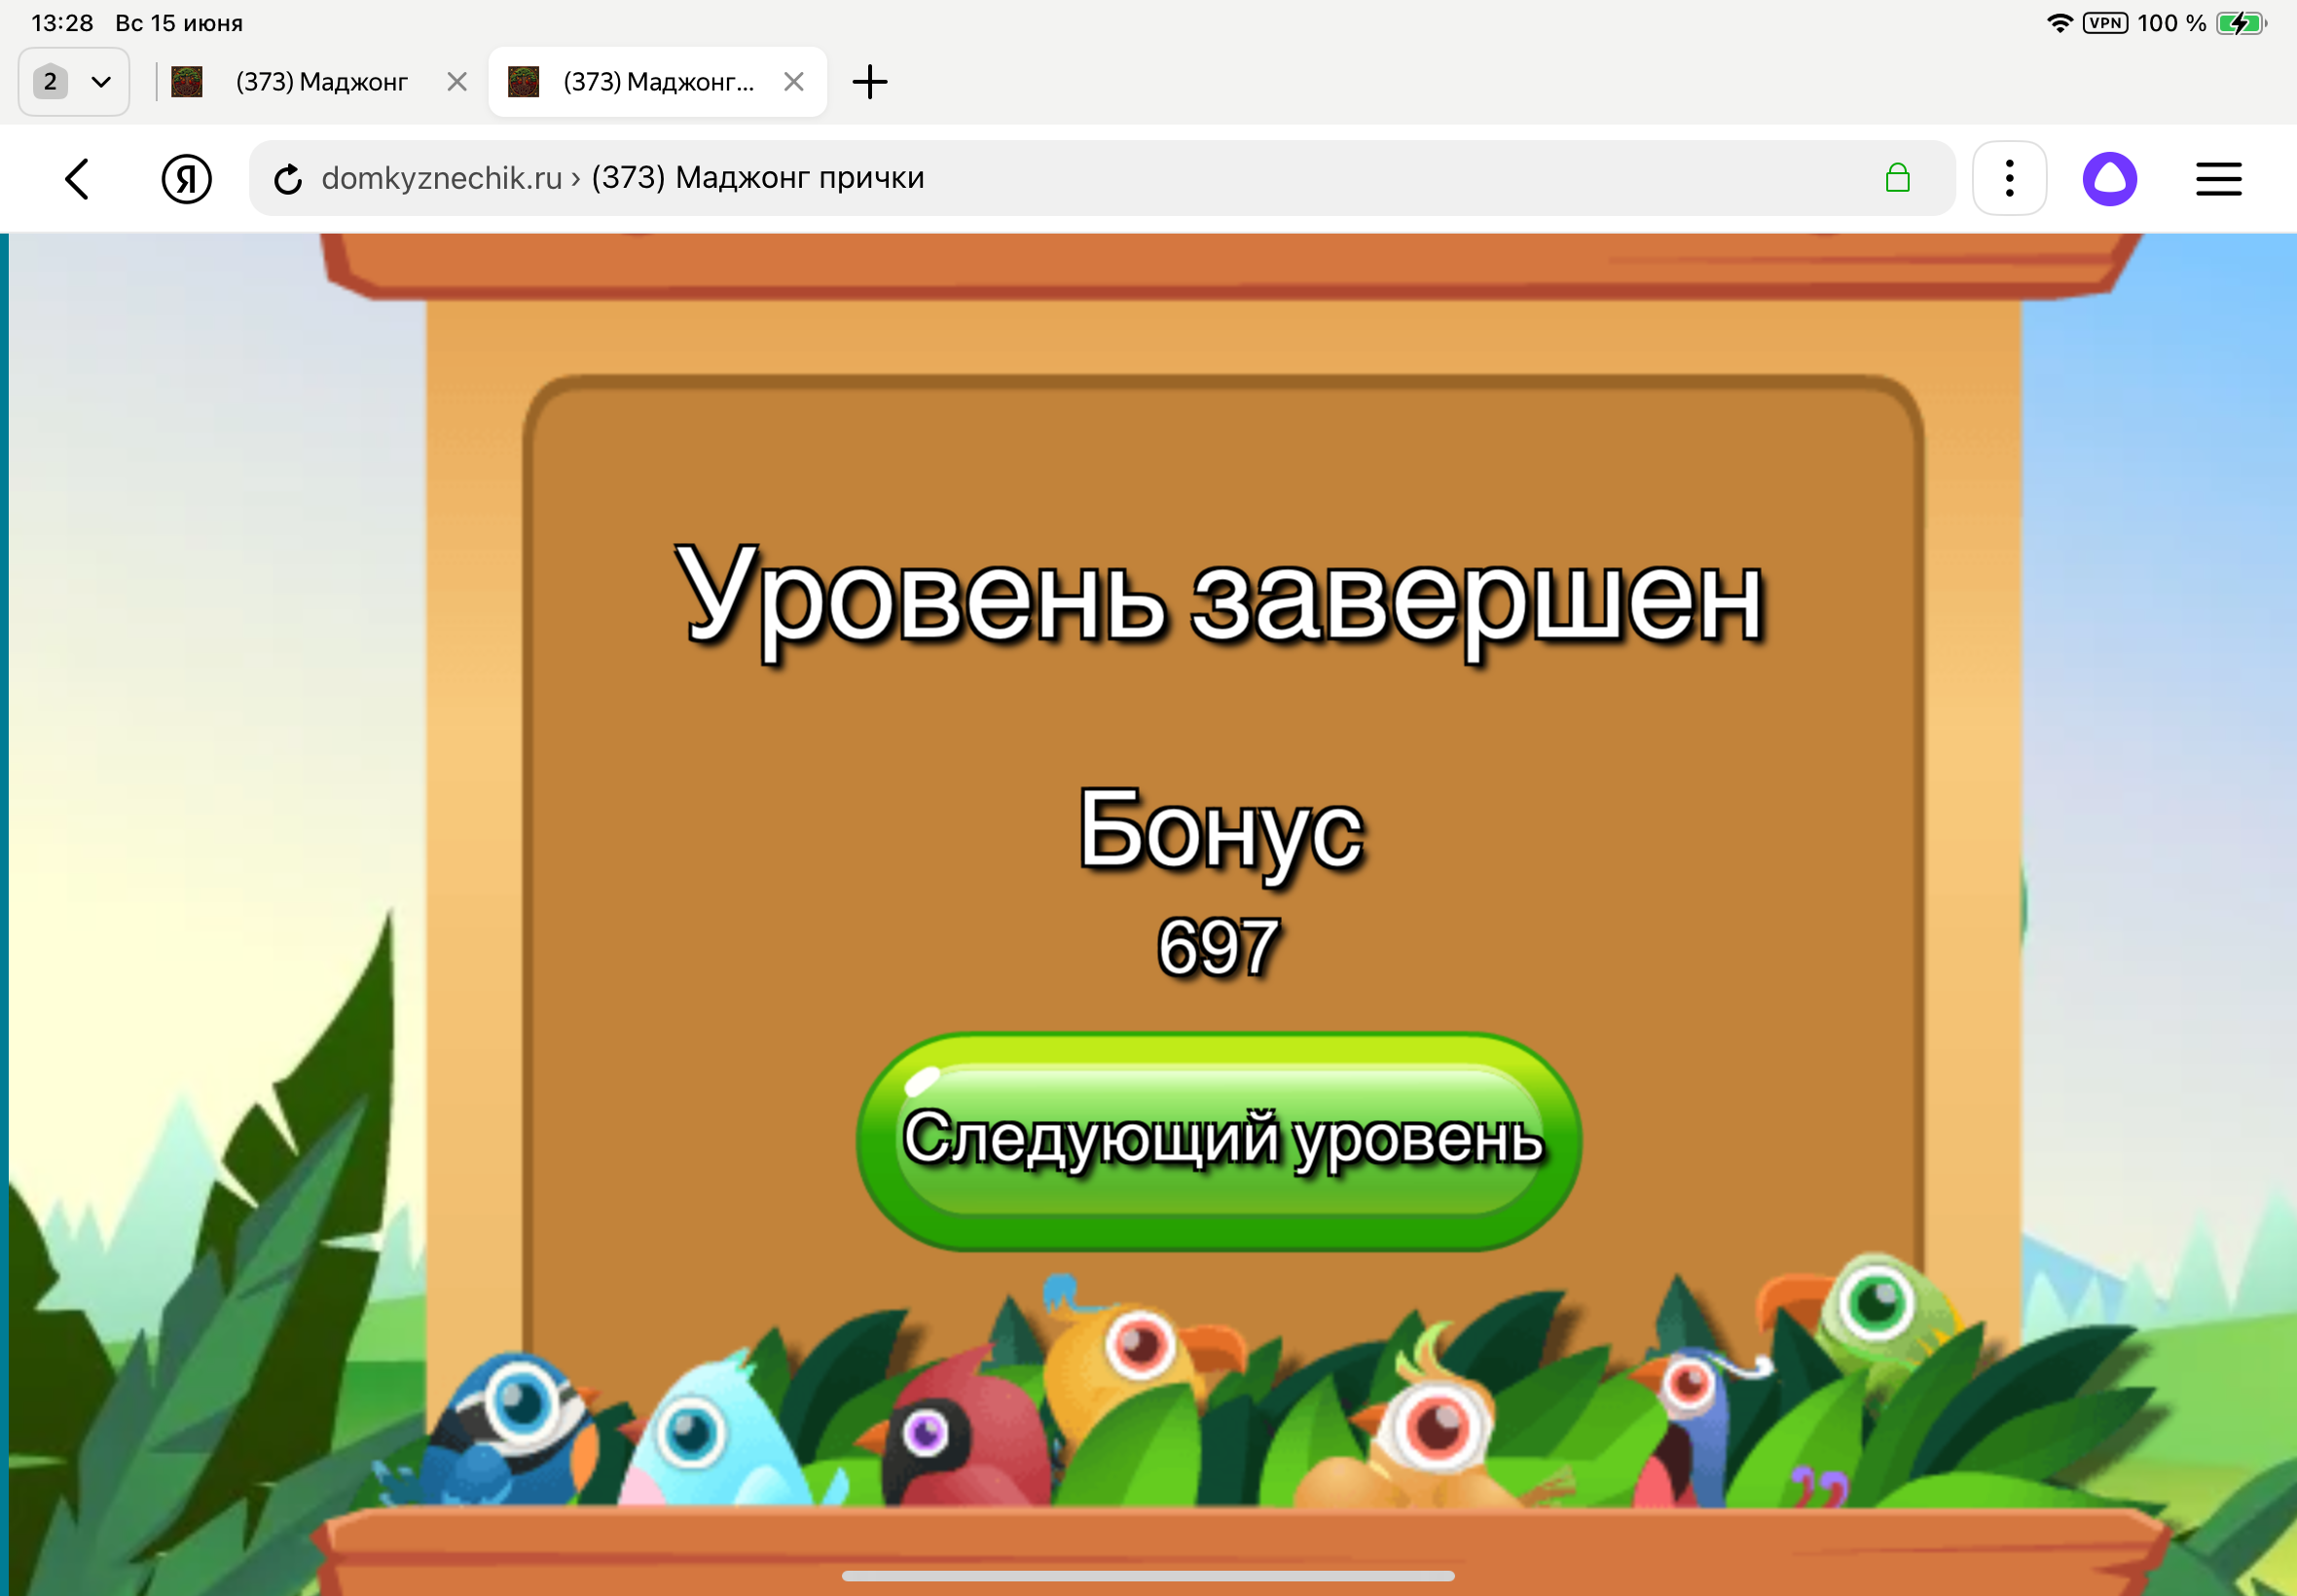Tap the Вс 15 июня date text
This screenshot has width=2297, height=1596.
tap(179, 23)
